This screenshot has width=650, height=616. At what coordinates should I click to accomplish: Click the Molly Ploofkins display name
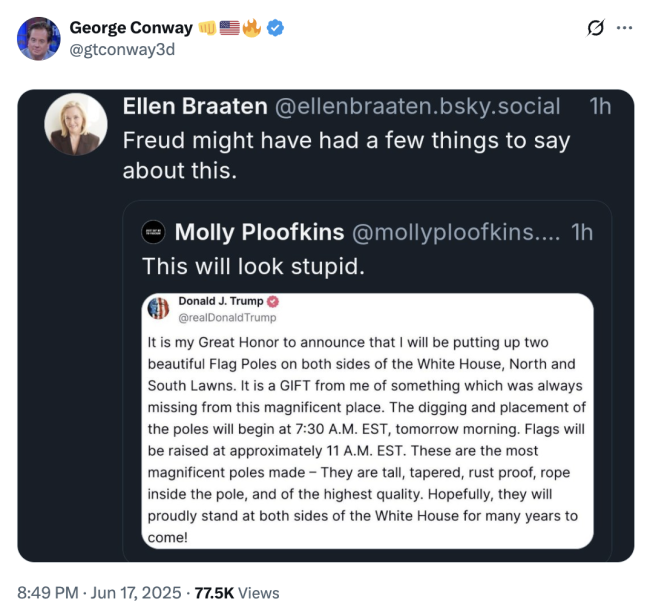coord(257,232)
